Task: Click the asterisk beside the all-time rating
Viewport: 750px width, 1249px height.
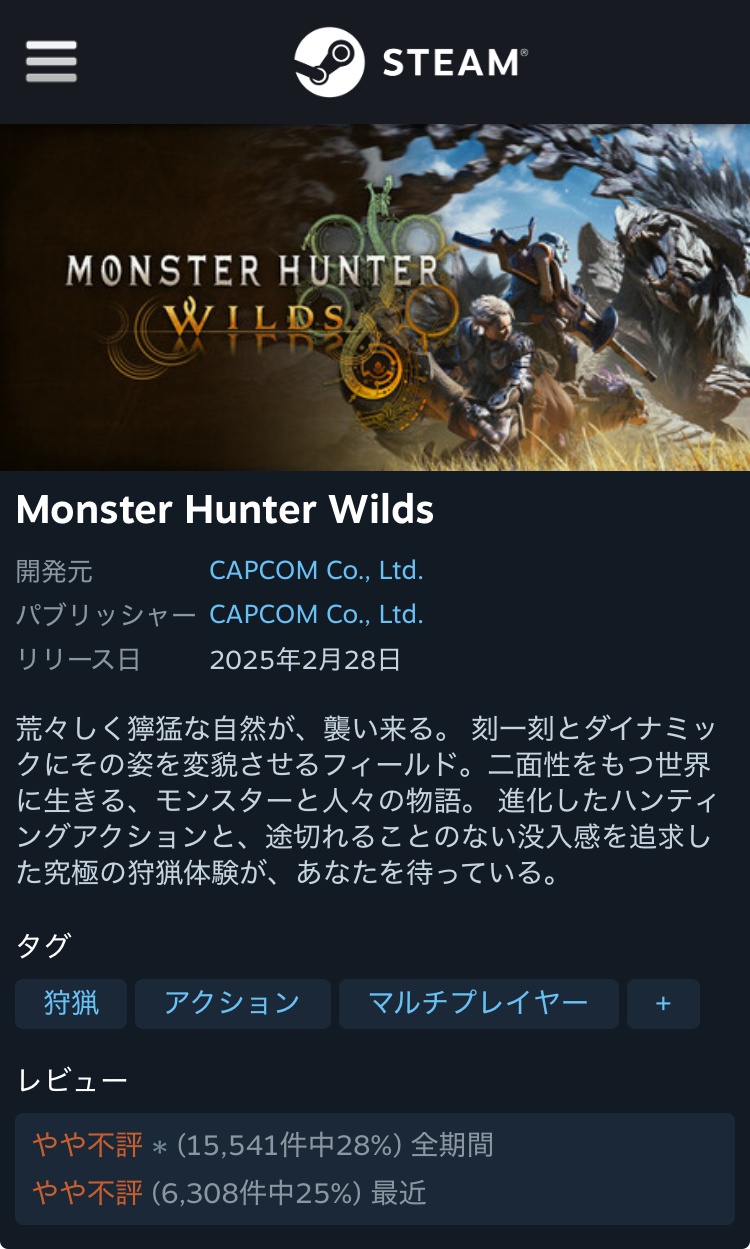Action: pyautogui.click(x=159, y=1146)
